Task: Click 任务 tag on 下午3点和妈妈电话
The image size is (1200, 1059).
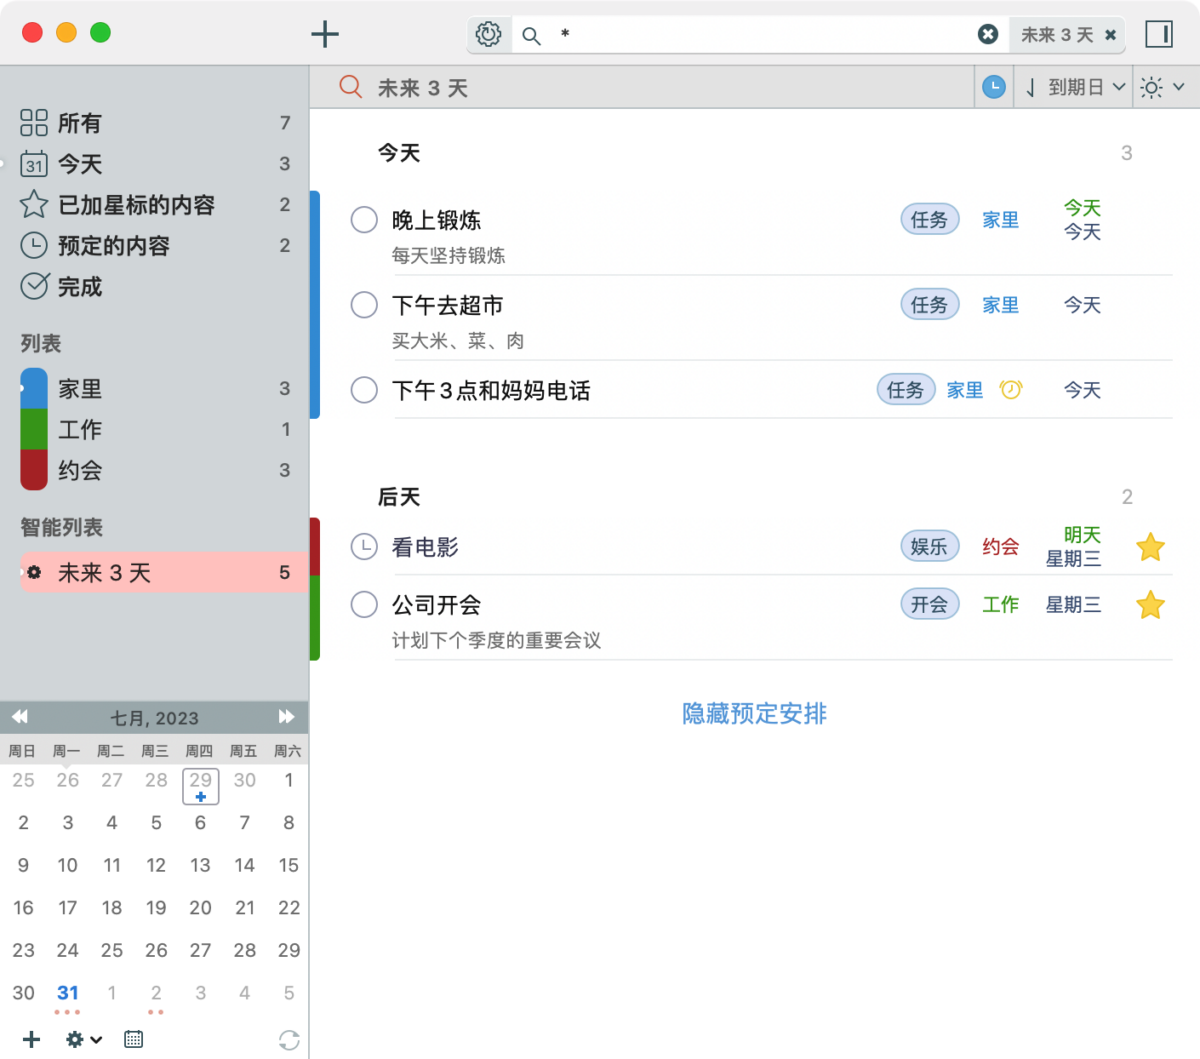Action: (x=906, y=390)
